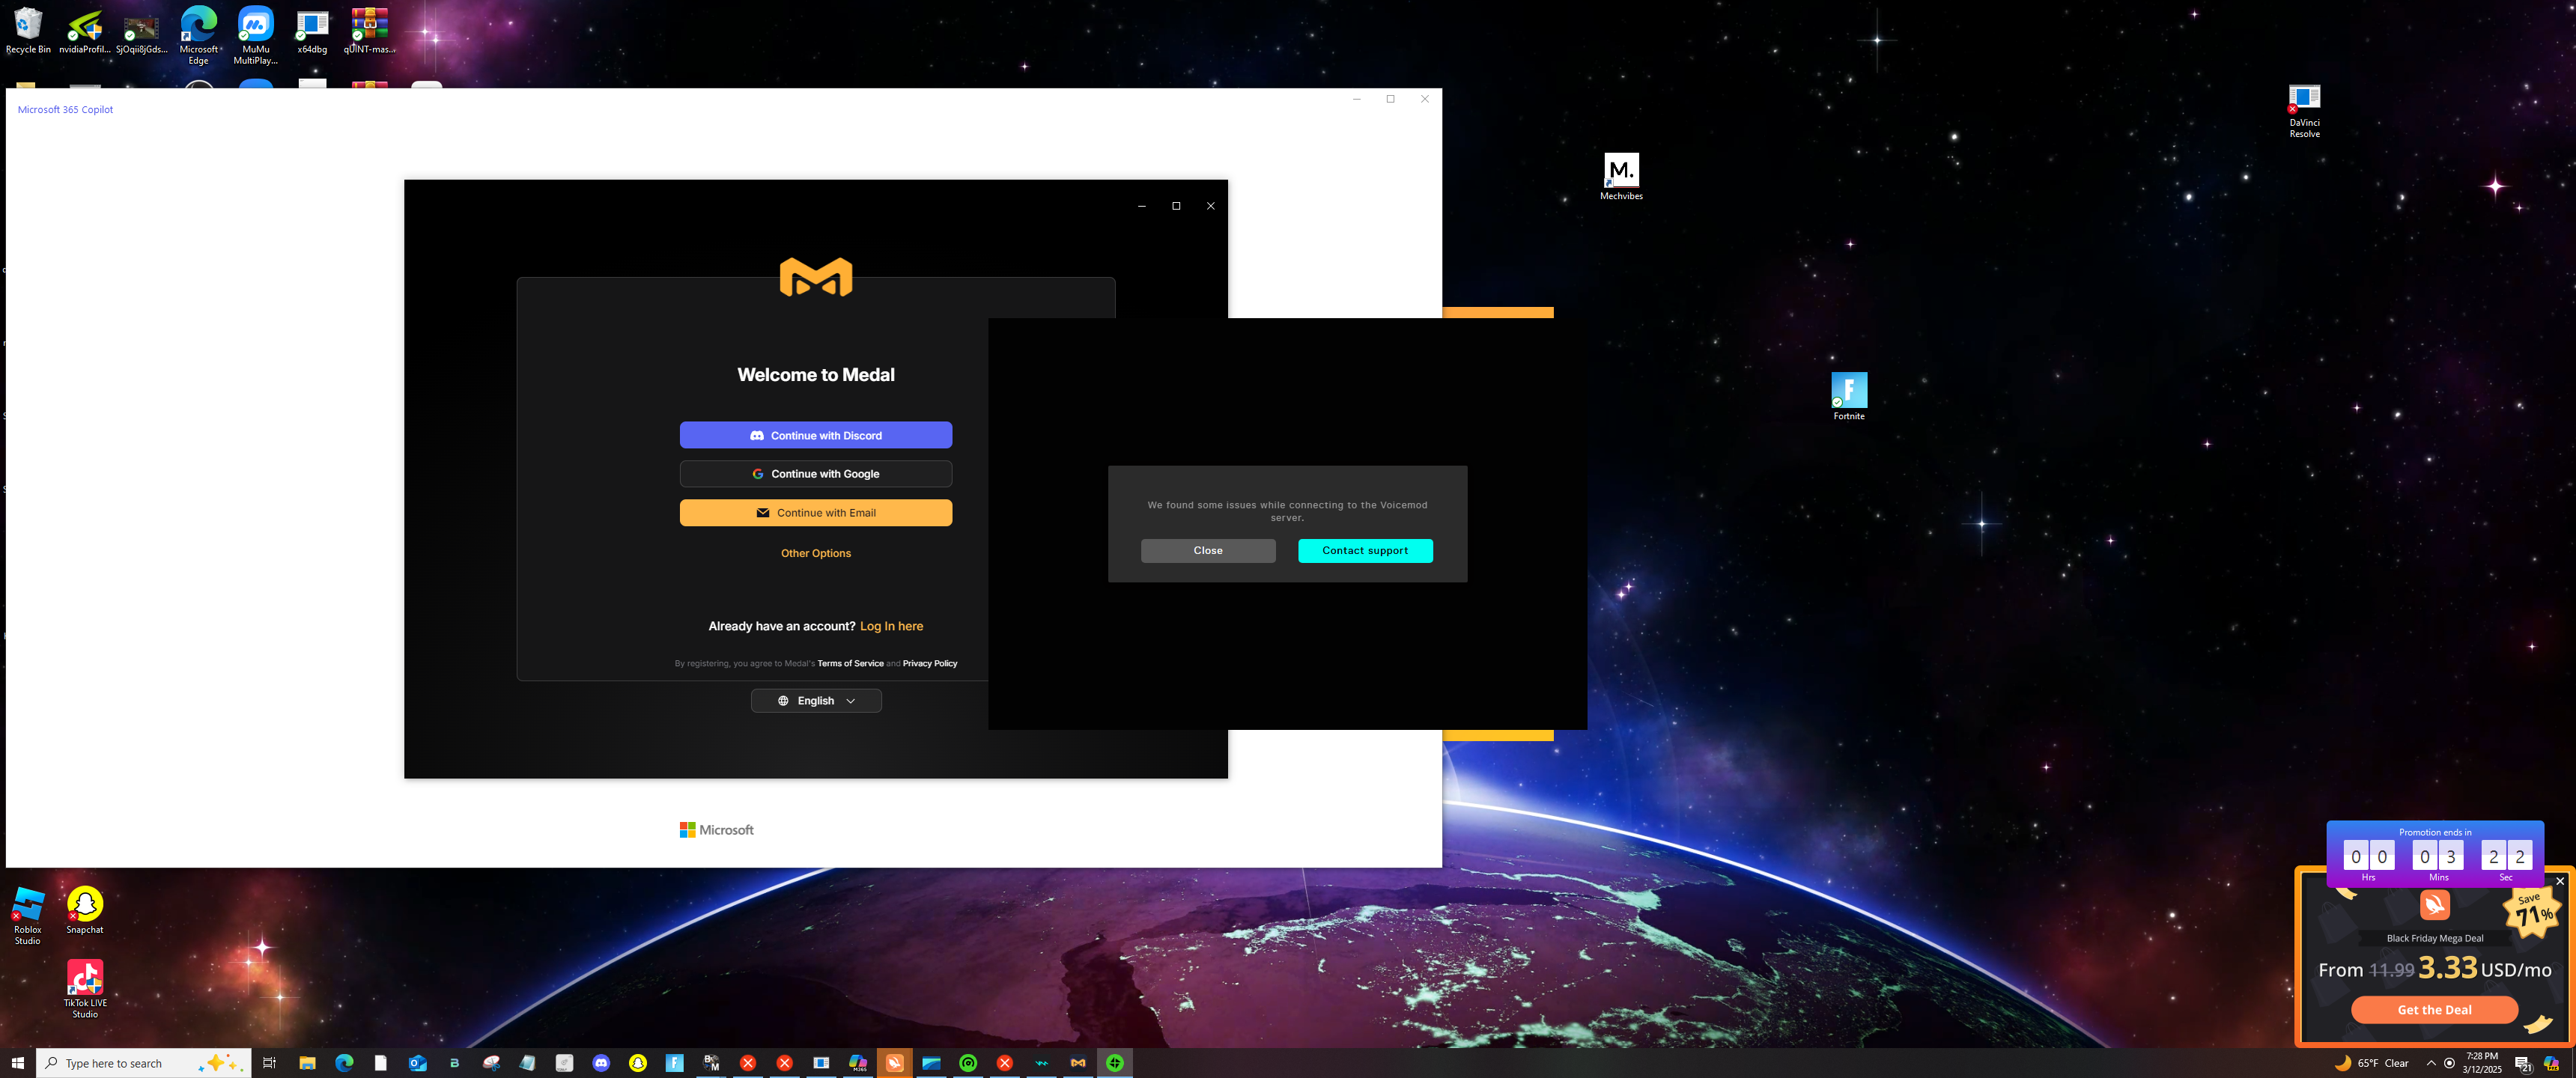The width and height of the screenshot is (2576, 1078).
Task: Click Get the Deal in the promotion popup
Action: 2434,1010
